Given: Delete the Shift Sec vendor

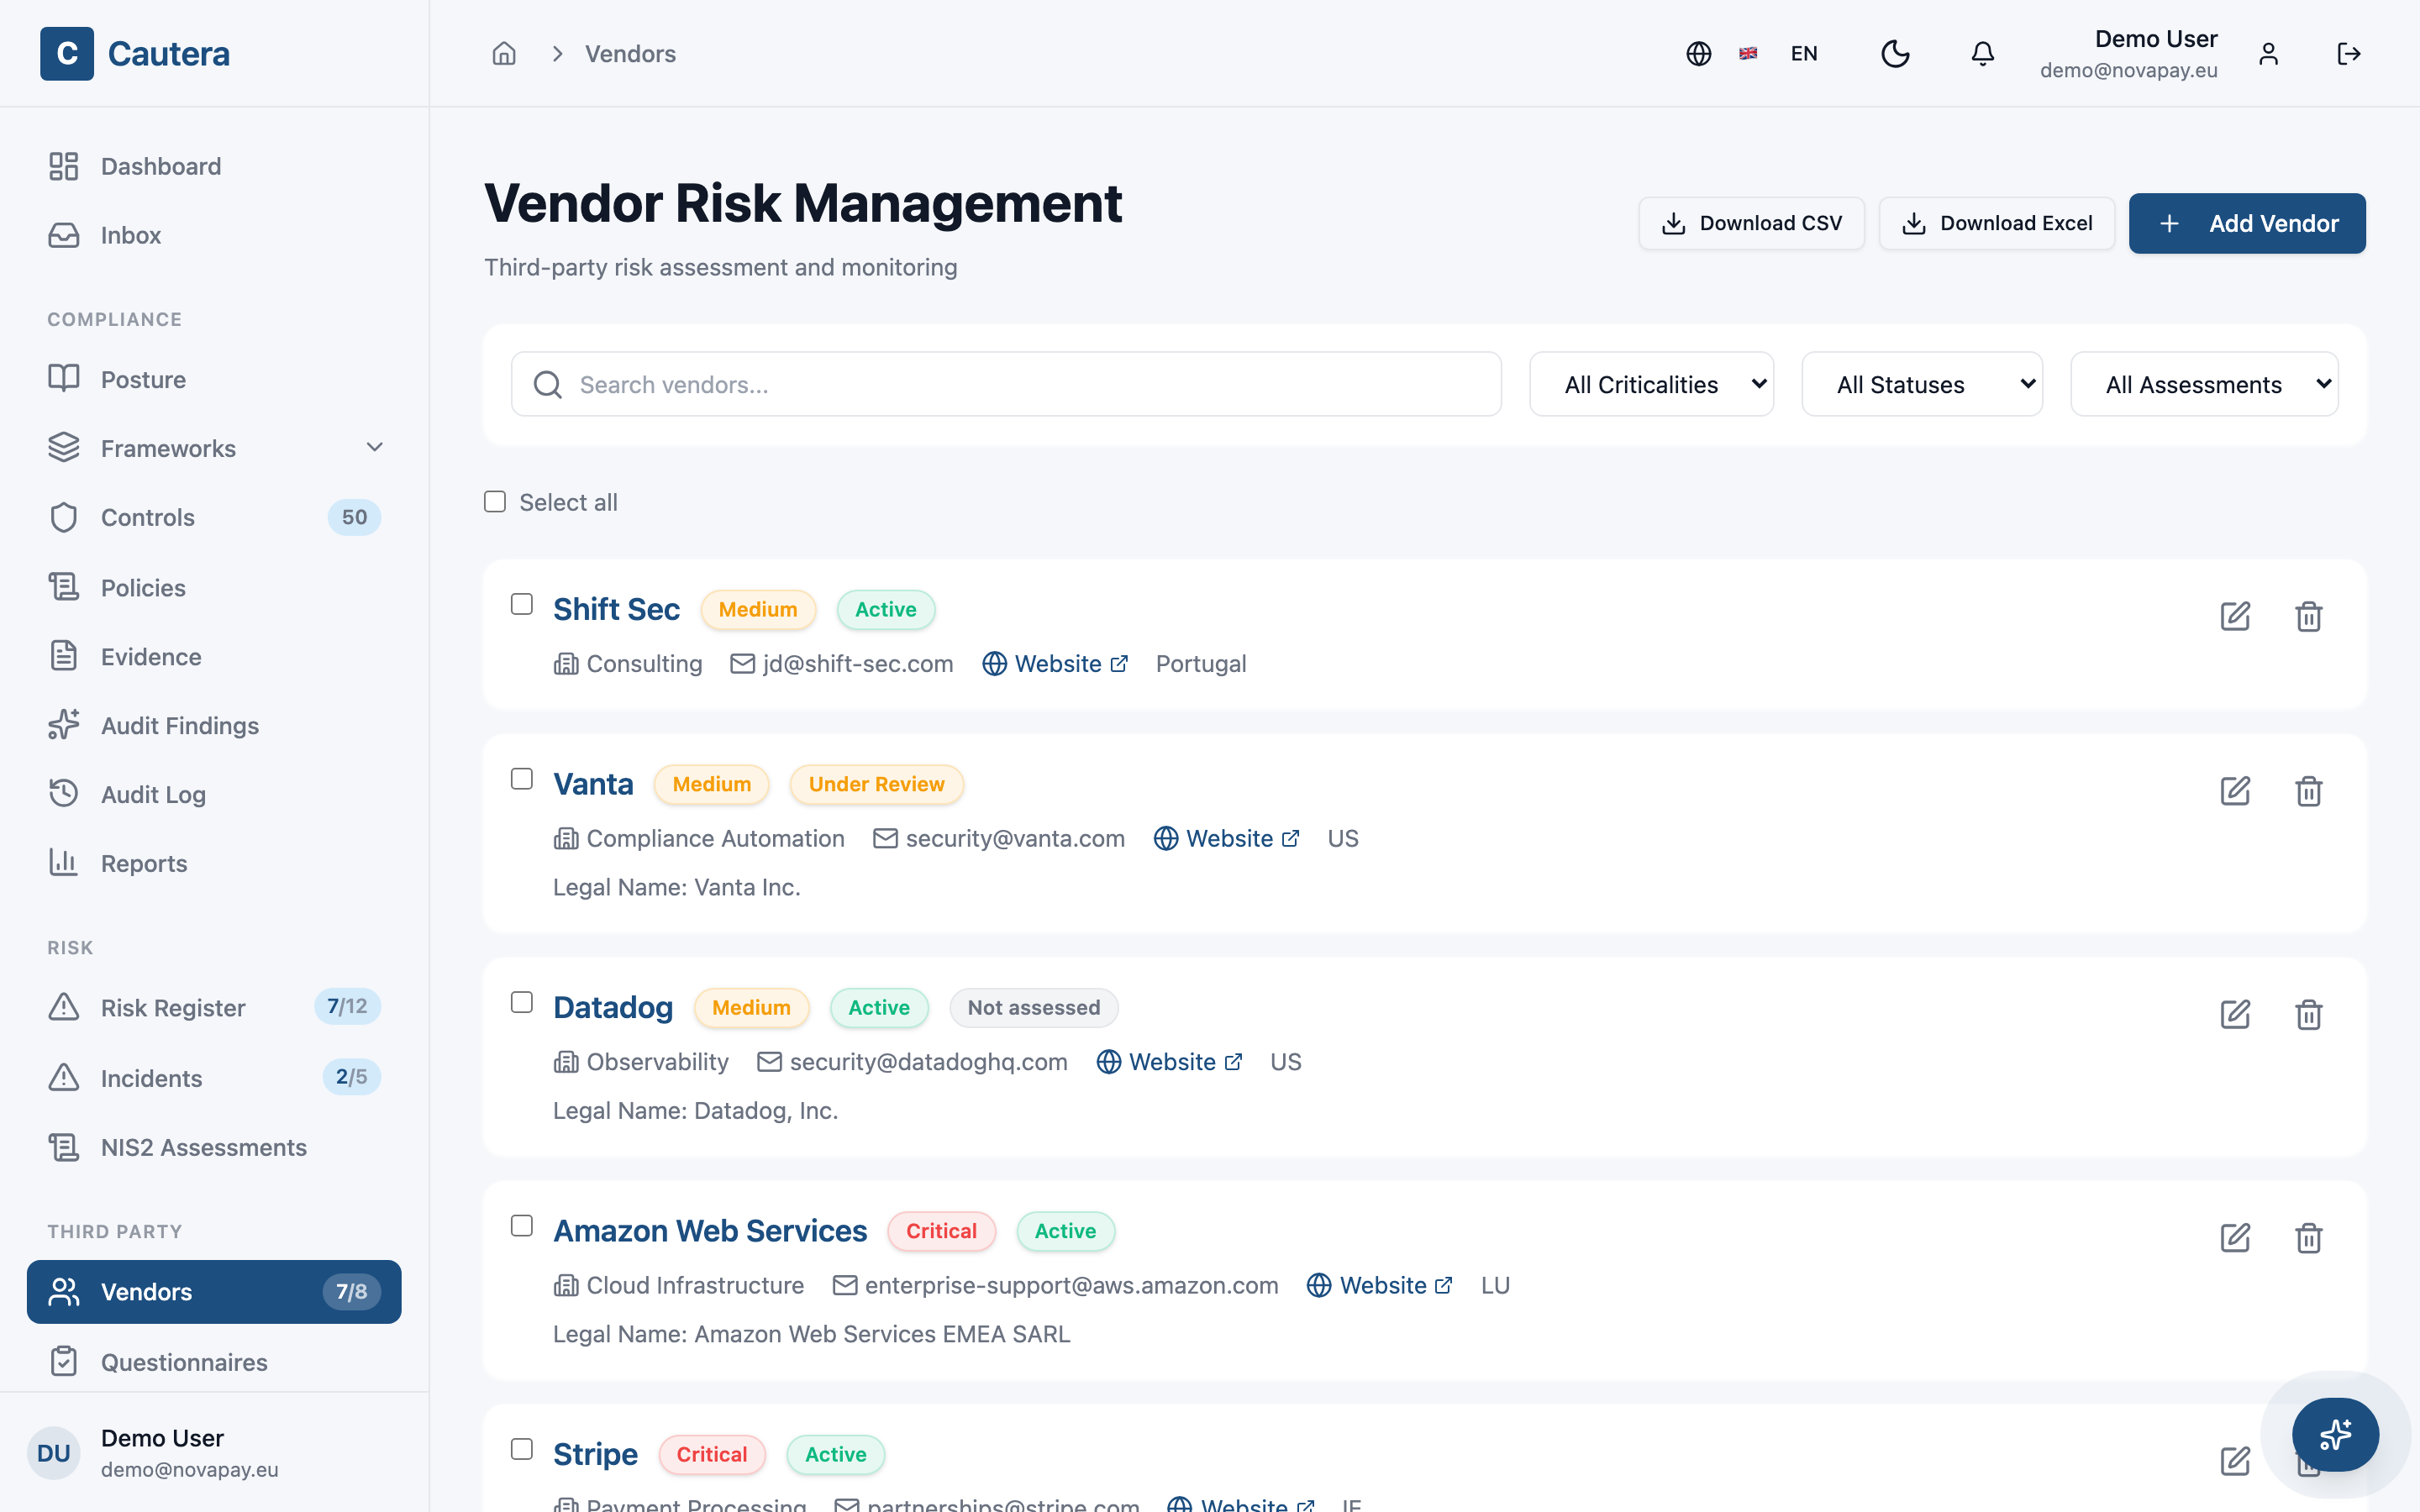Looking at the screenshot, I should click(x=2308, y=616).
